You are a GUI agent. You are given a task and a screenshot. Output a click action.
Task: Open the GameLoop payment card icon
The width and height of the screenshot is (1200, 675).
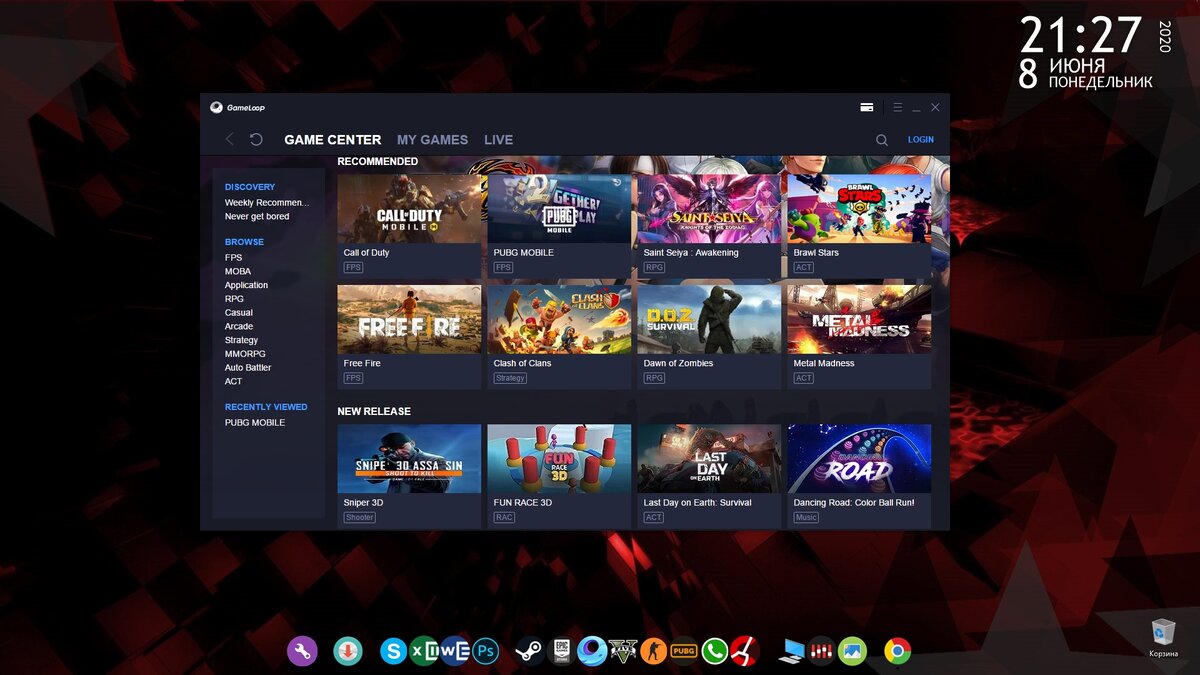click(867, 106)
